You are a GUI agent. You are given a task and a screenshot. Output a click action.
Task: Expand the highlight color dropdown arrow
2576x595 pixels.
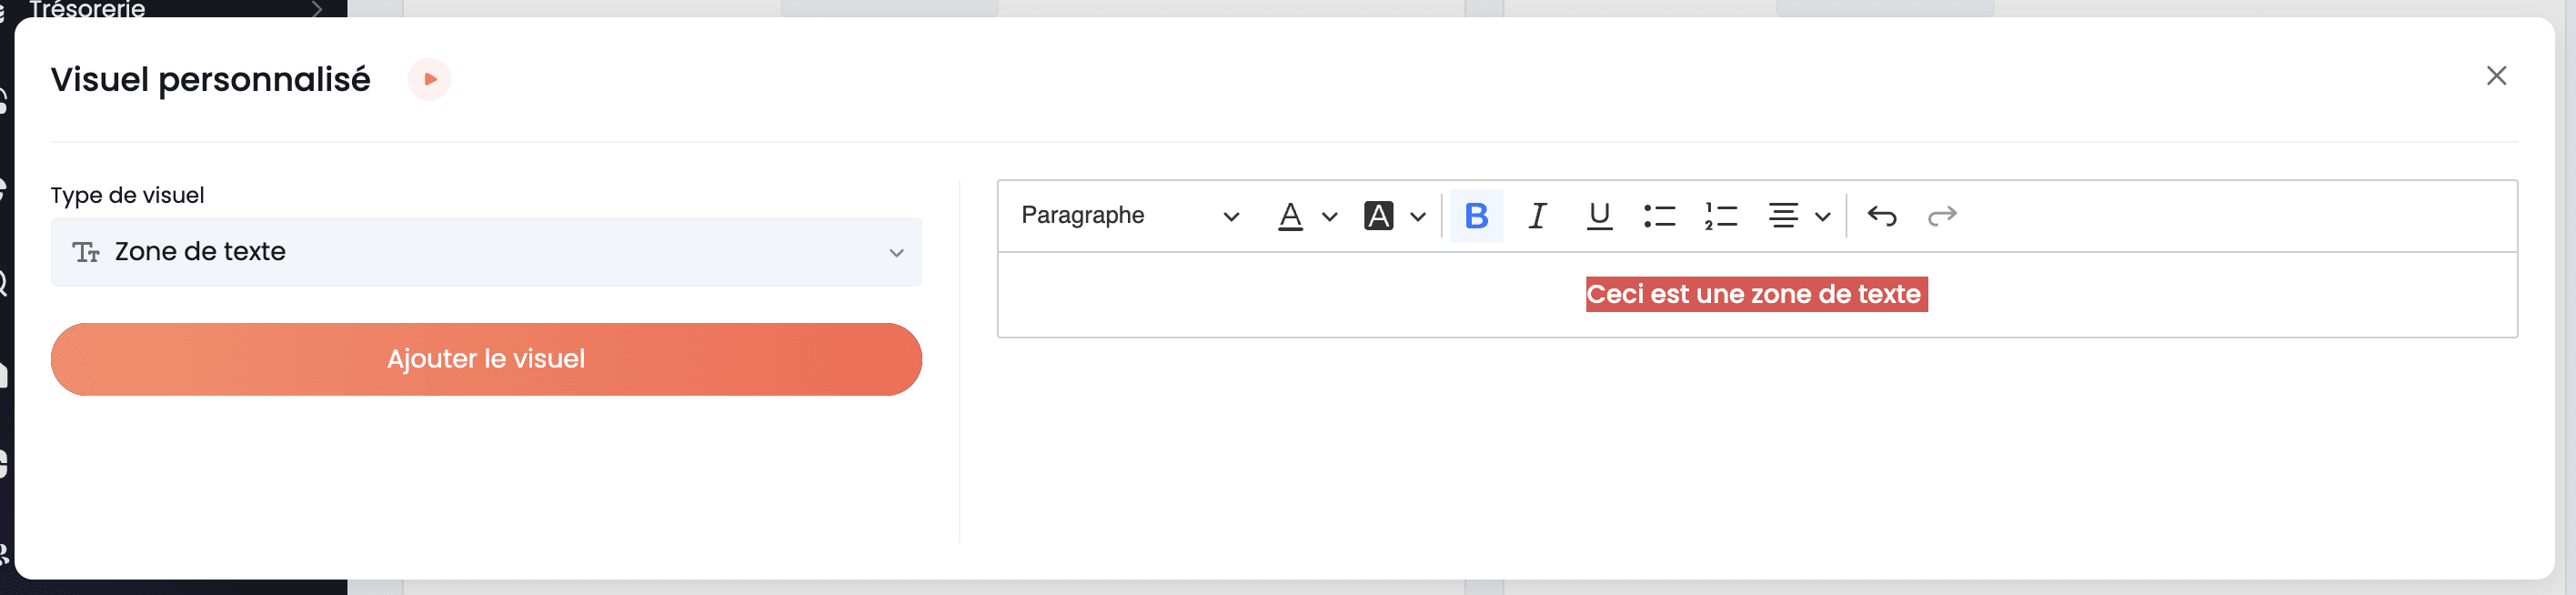click(x=1418, y=217)
